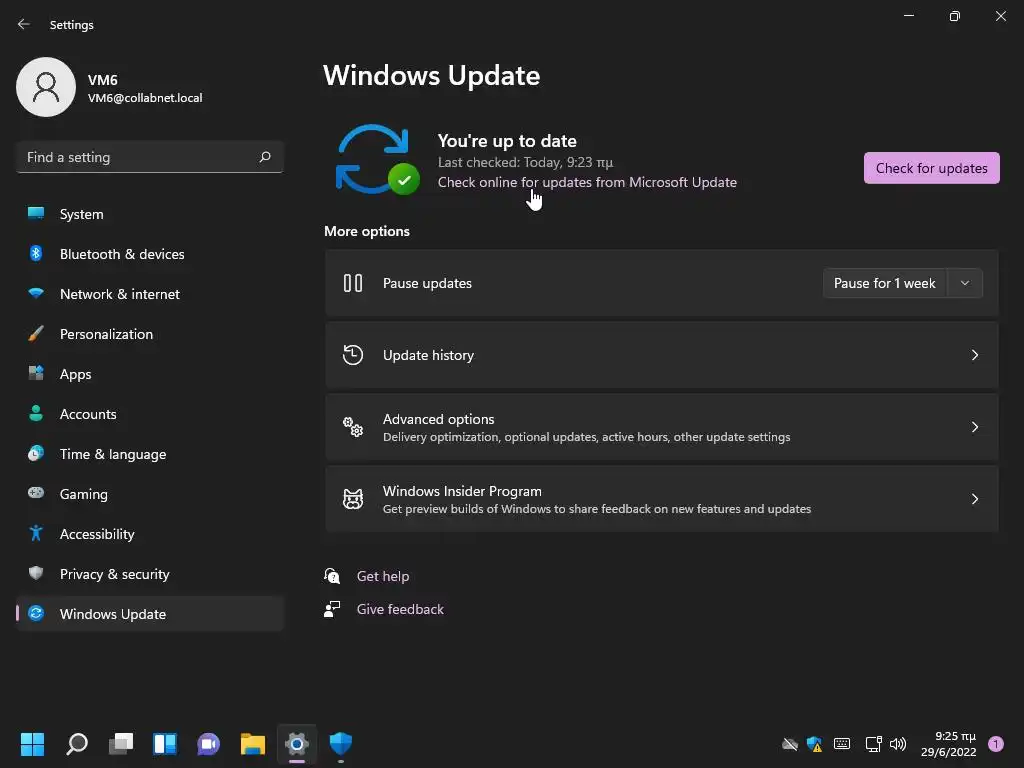This screenshot has height=768, width=1024.
Task: Open Widgets from the taskbar
Action: (x=165, y=743)
